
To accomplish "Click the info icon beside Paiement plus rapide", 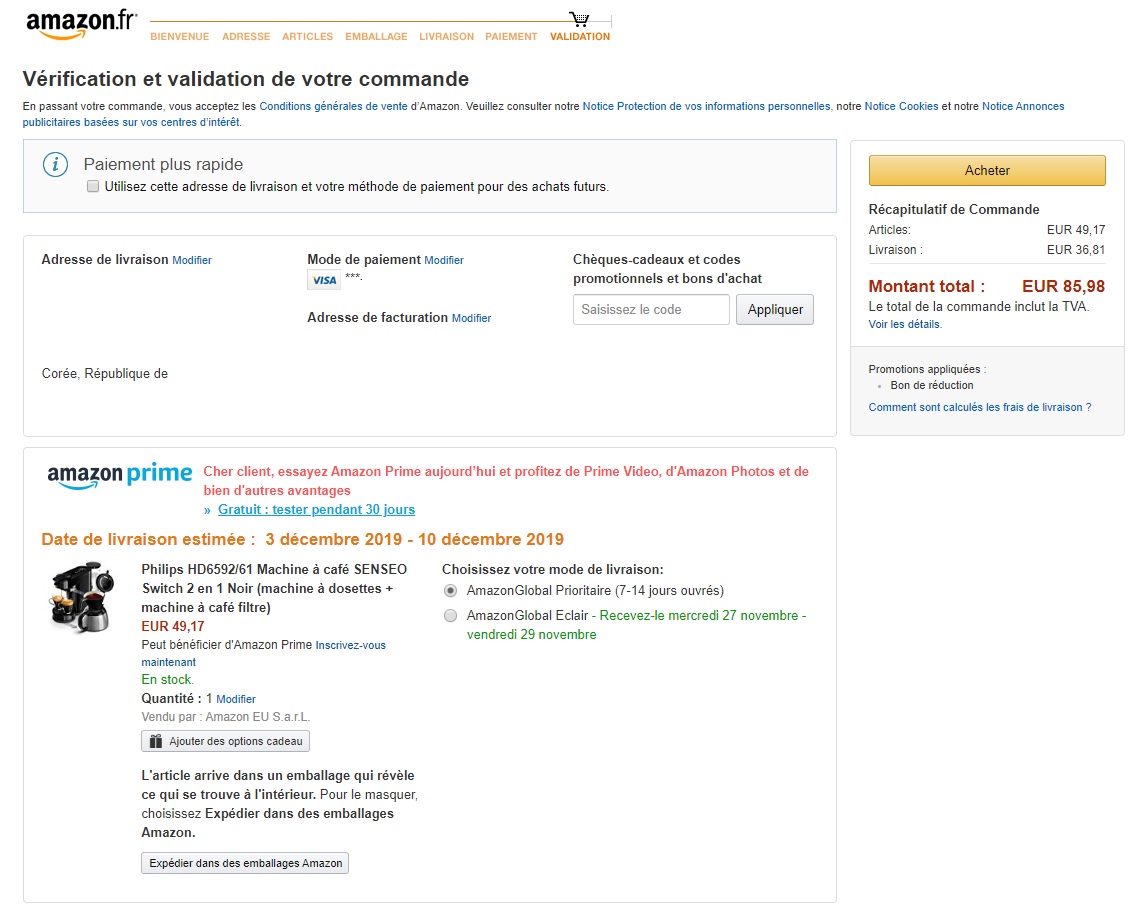I will click(x=55, y=165).
